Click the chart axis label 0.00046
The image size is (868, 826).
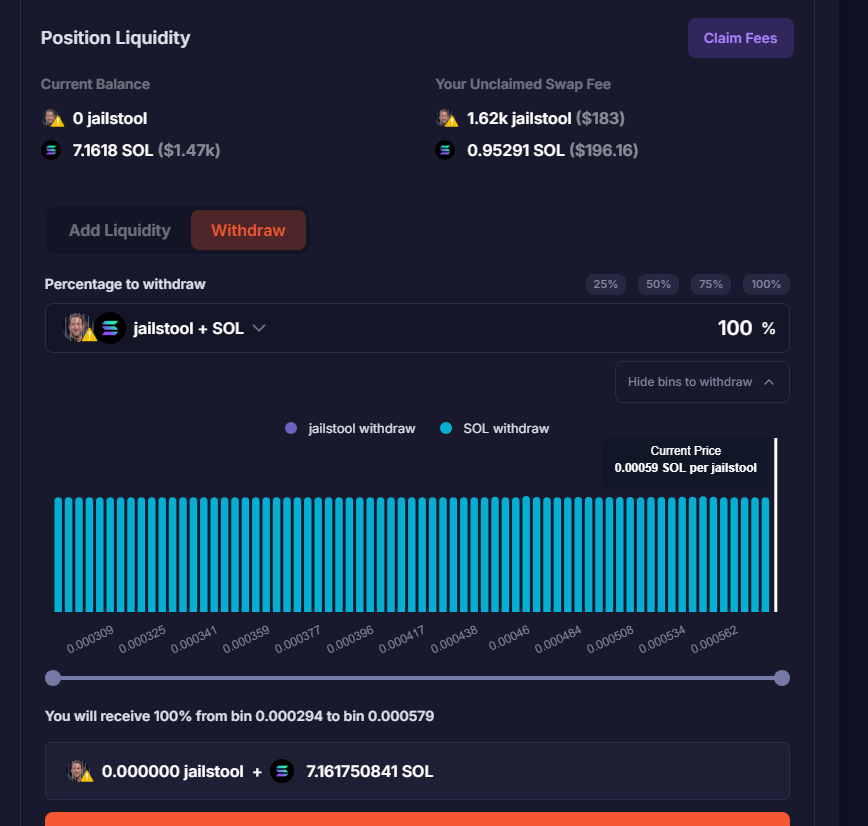(x=509, y=638)
